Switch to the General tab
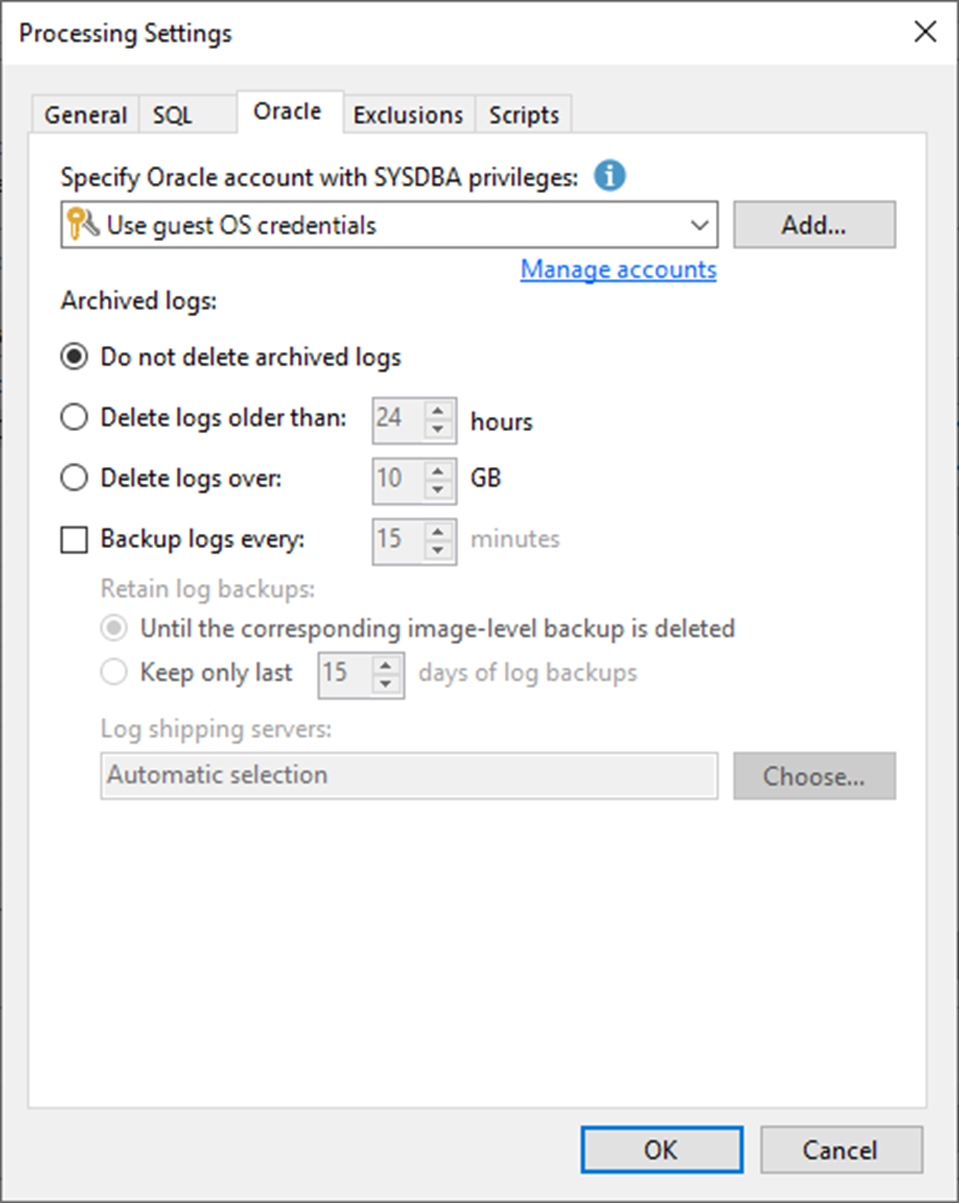This screenshot has width=959, height=1203. coord(85,114)
